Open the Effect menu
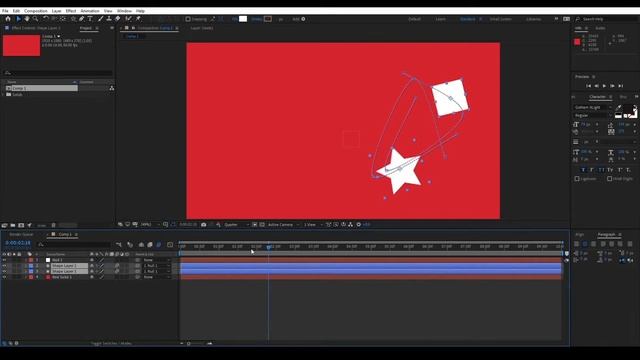This screenshot has height=360, width=640. 71,11
